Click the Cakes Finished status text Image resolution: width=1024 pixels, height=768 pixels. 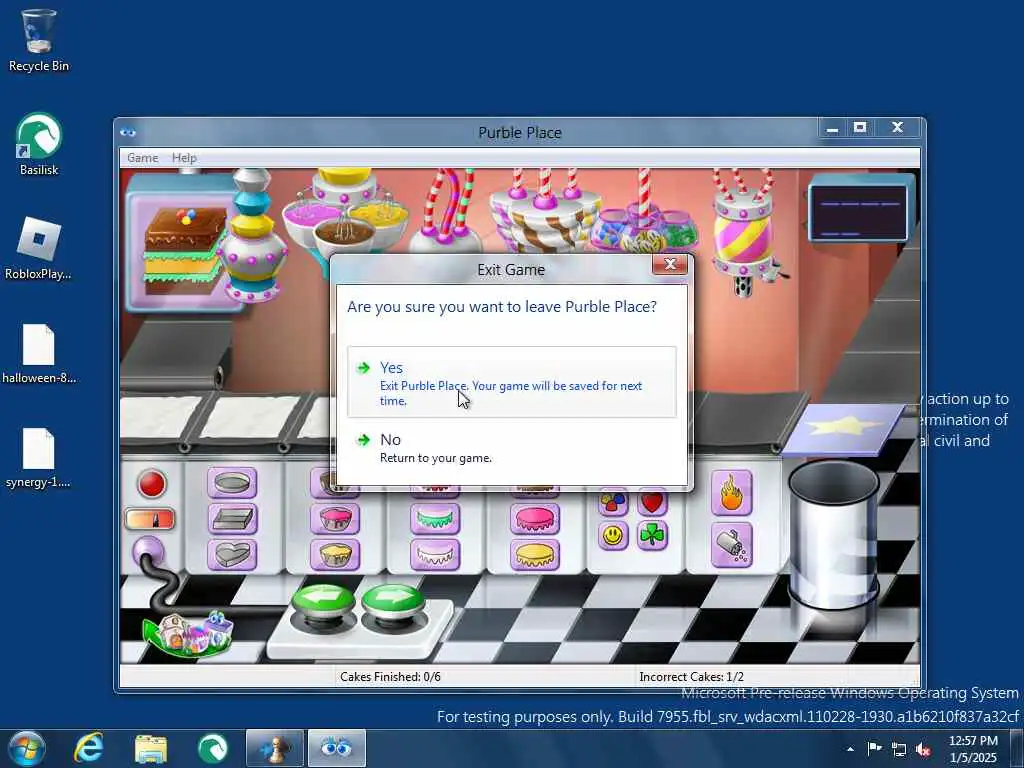click(390, 677)
